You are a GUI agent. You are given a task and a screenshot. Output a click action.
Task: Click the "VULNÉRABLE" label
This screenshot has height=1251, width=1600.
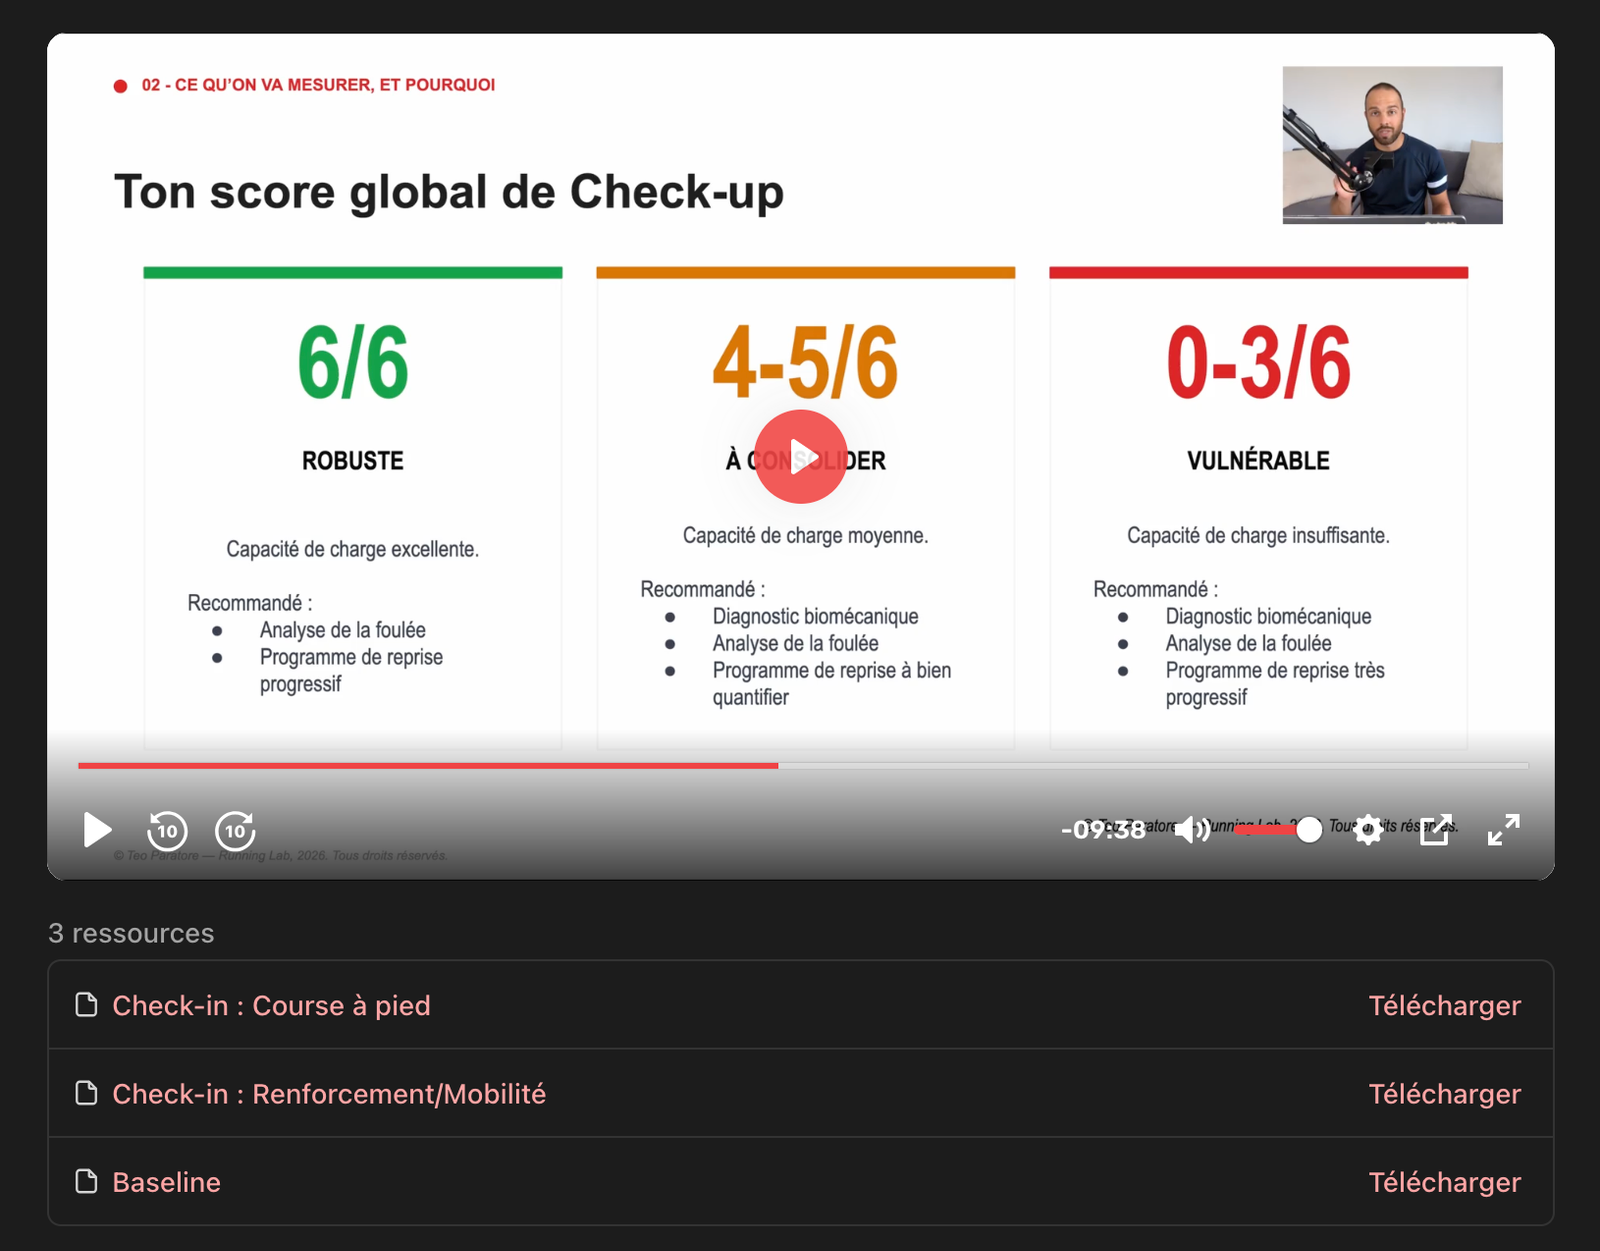click(x=1258, y=460)
